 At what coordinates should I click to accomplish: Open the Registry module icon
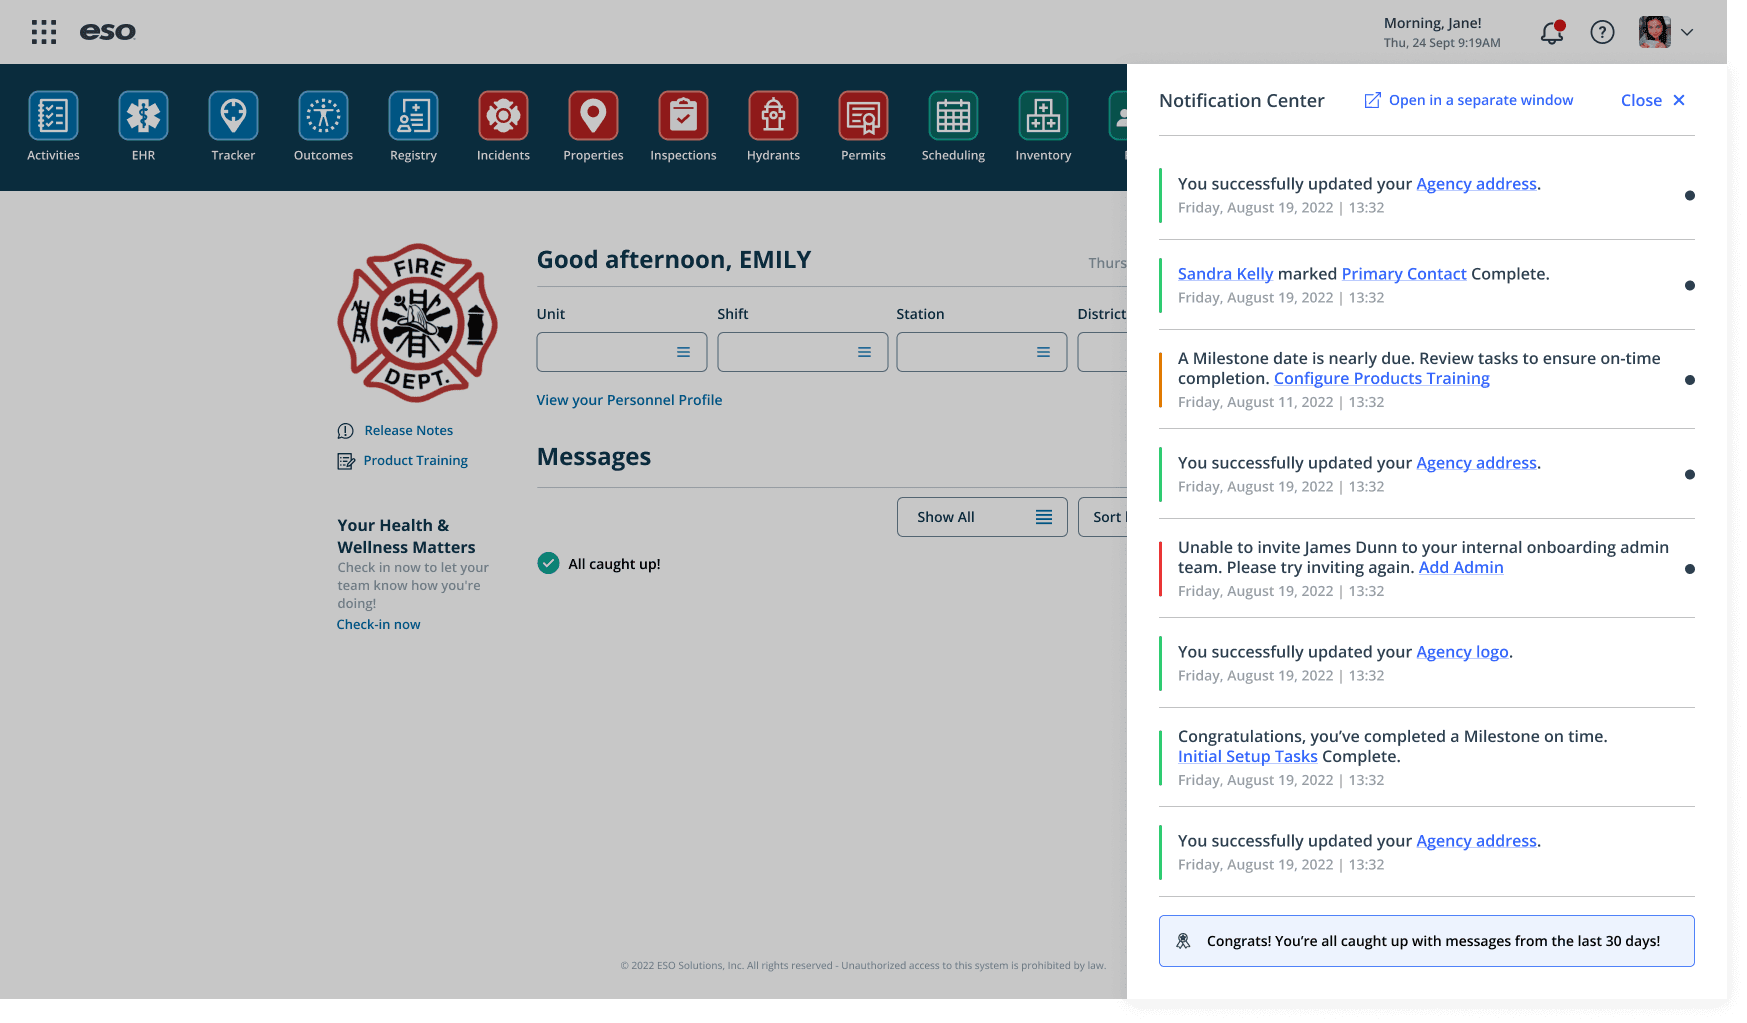(413, 116)
